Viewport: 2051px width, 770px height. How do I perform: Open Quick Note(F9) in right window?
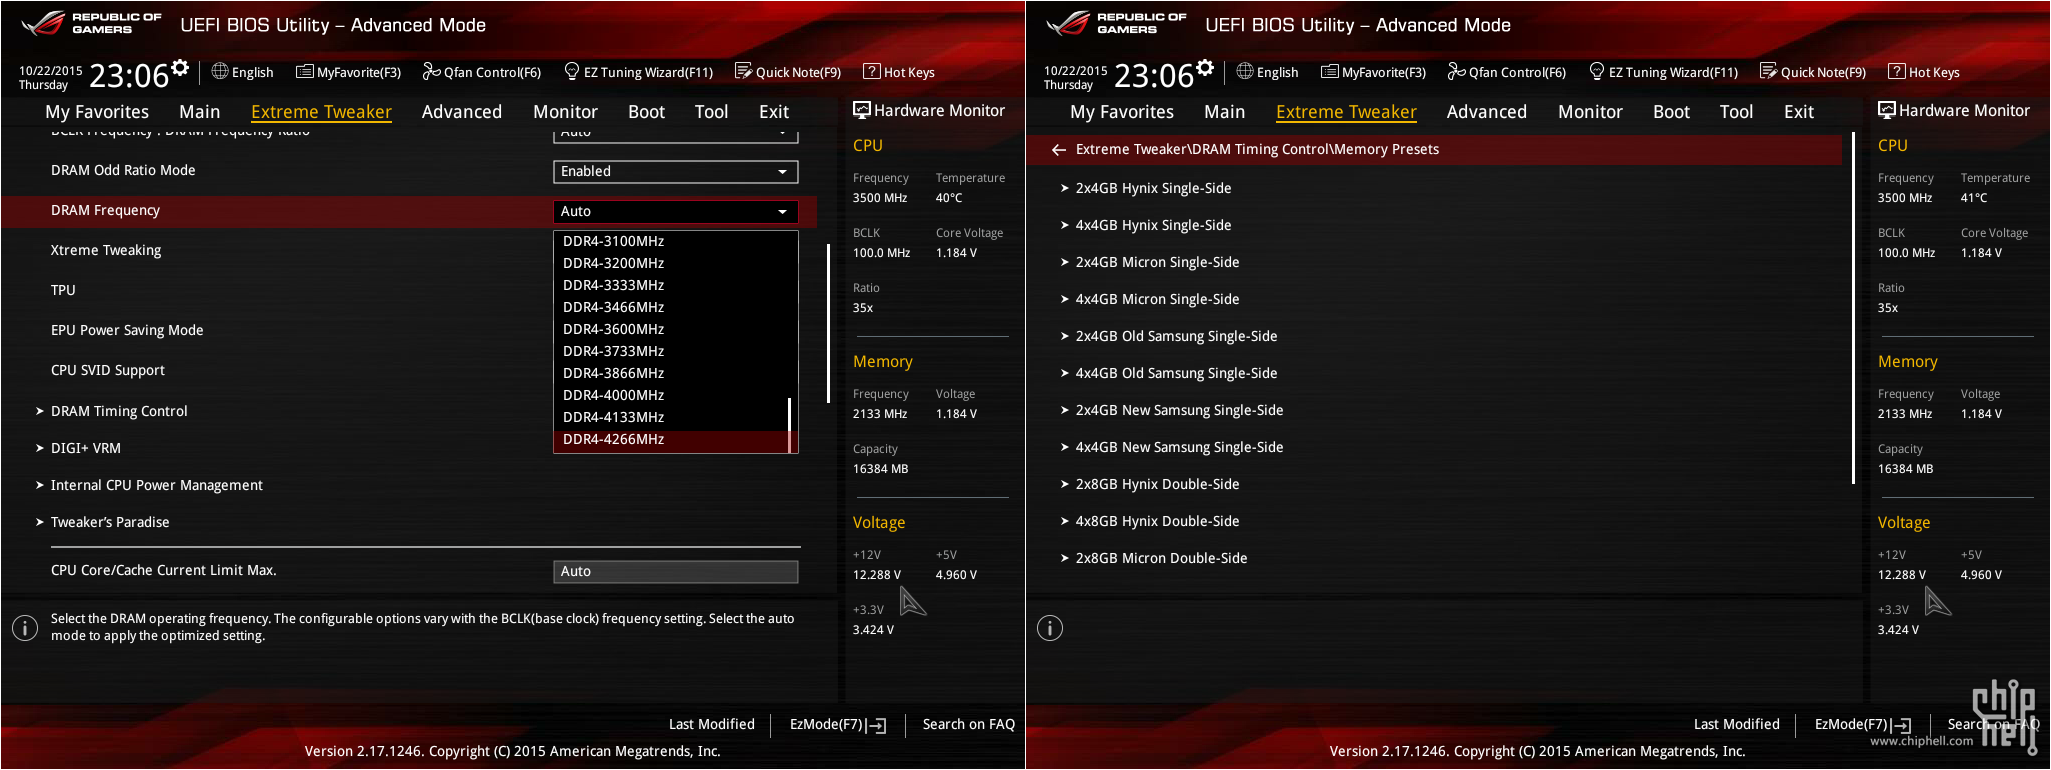click(x=1813, y=72)
